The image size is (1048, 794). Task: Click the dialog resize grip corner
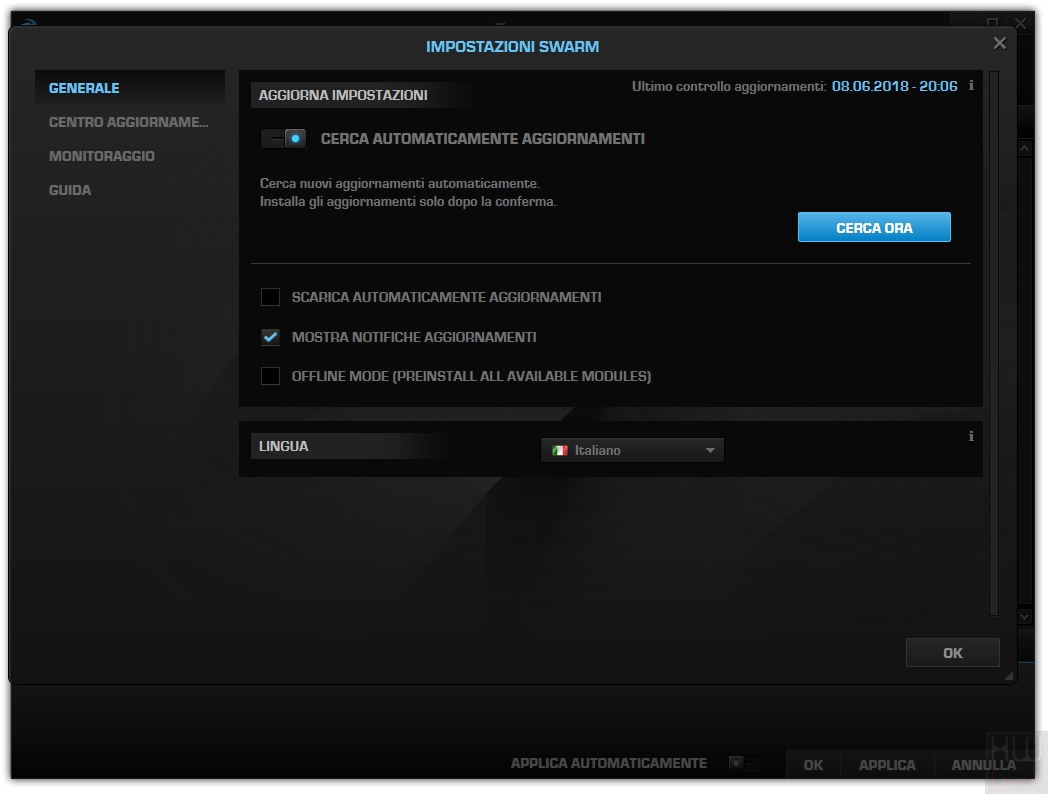click(x=1008, y=676)
